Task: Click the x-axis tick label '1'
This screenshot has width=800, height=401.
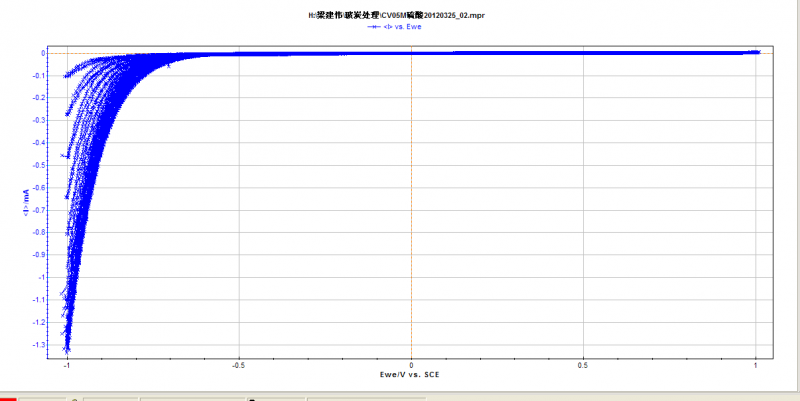Action: (x=755, y=365)
